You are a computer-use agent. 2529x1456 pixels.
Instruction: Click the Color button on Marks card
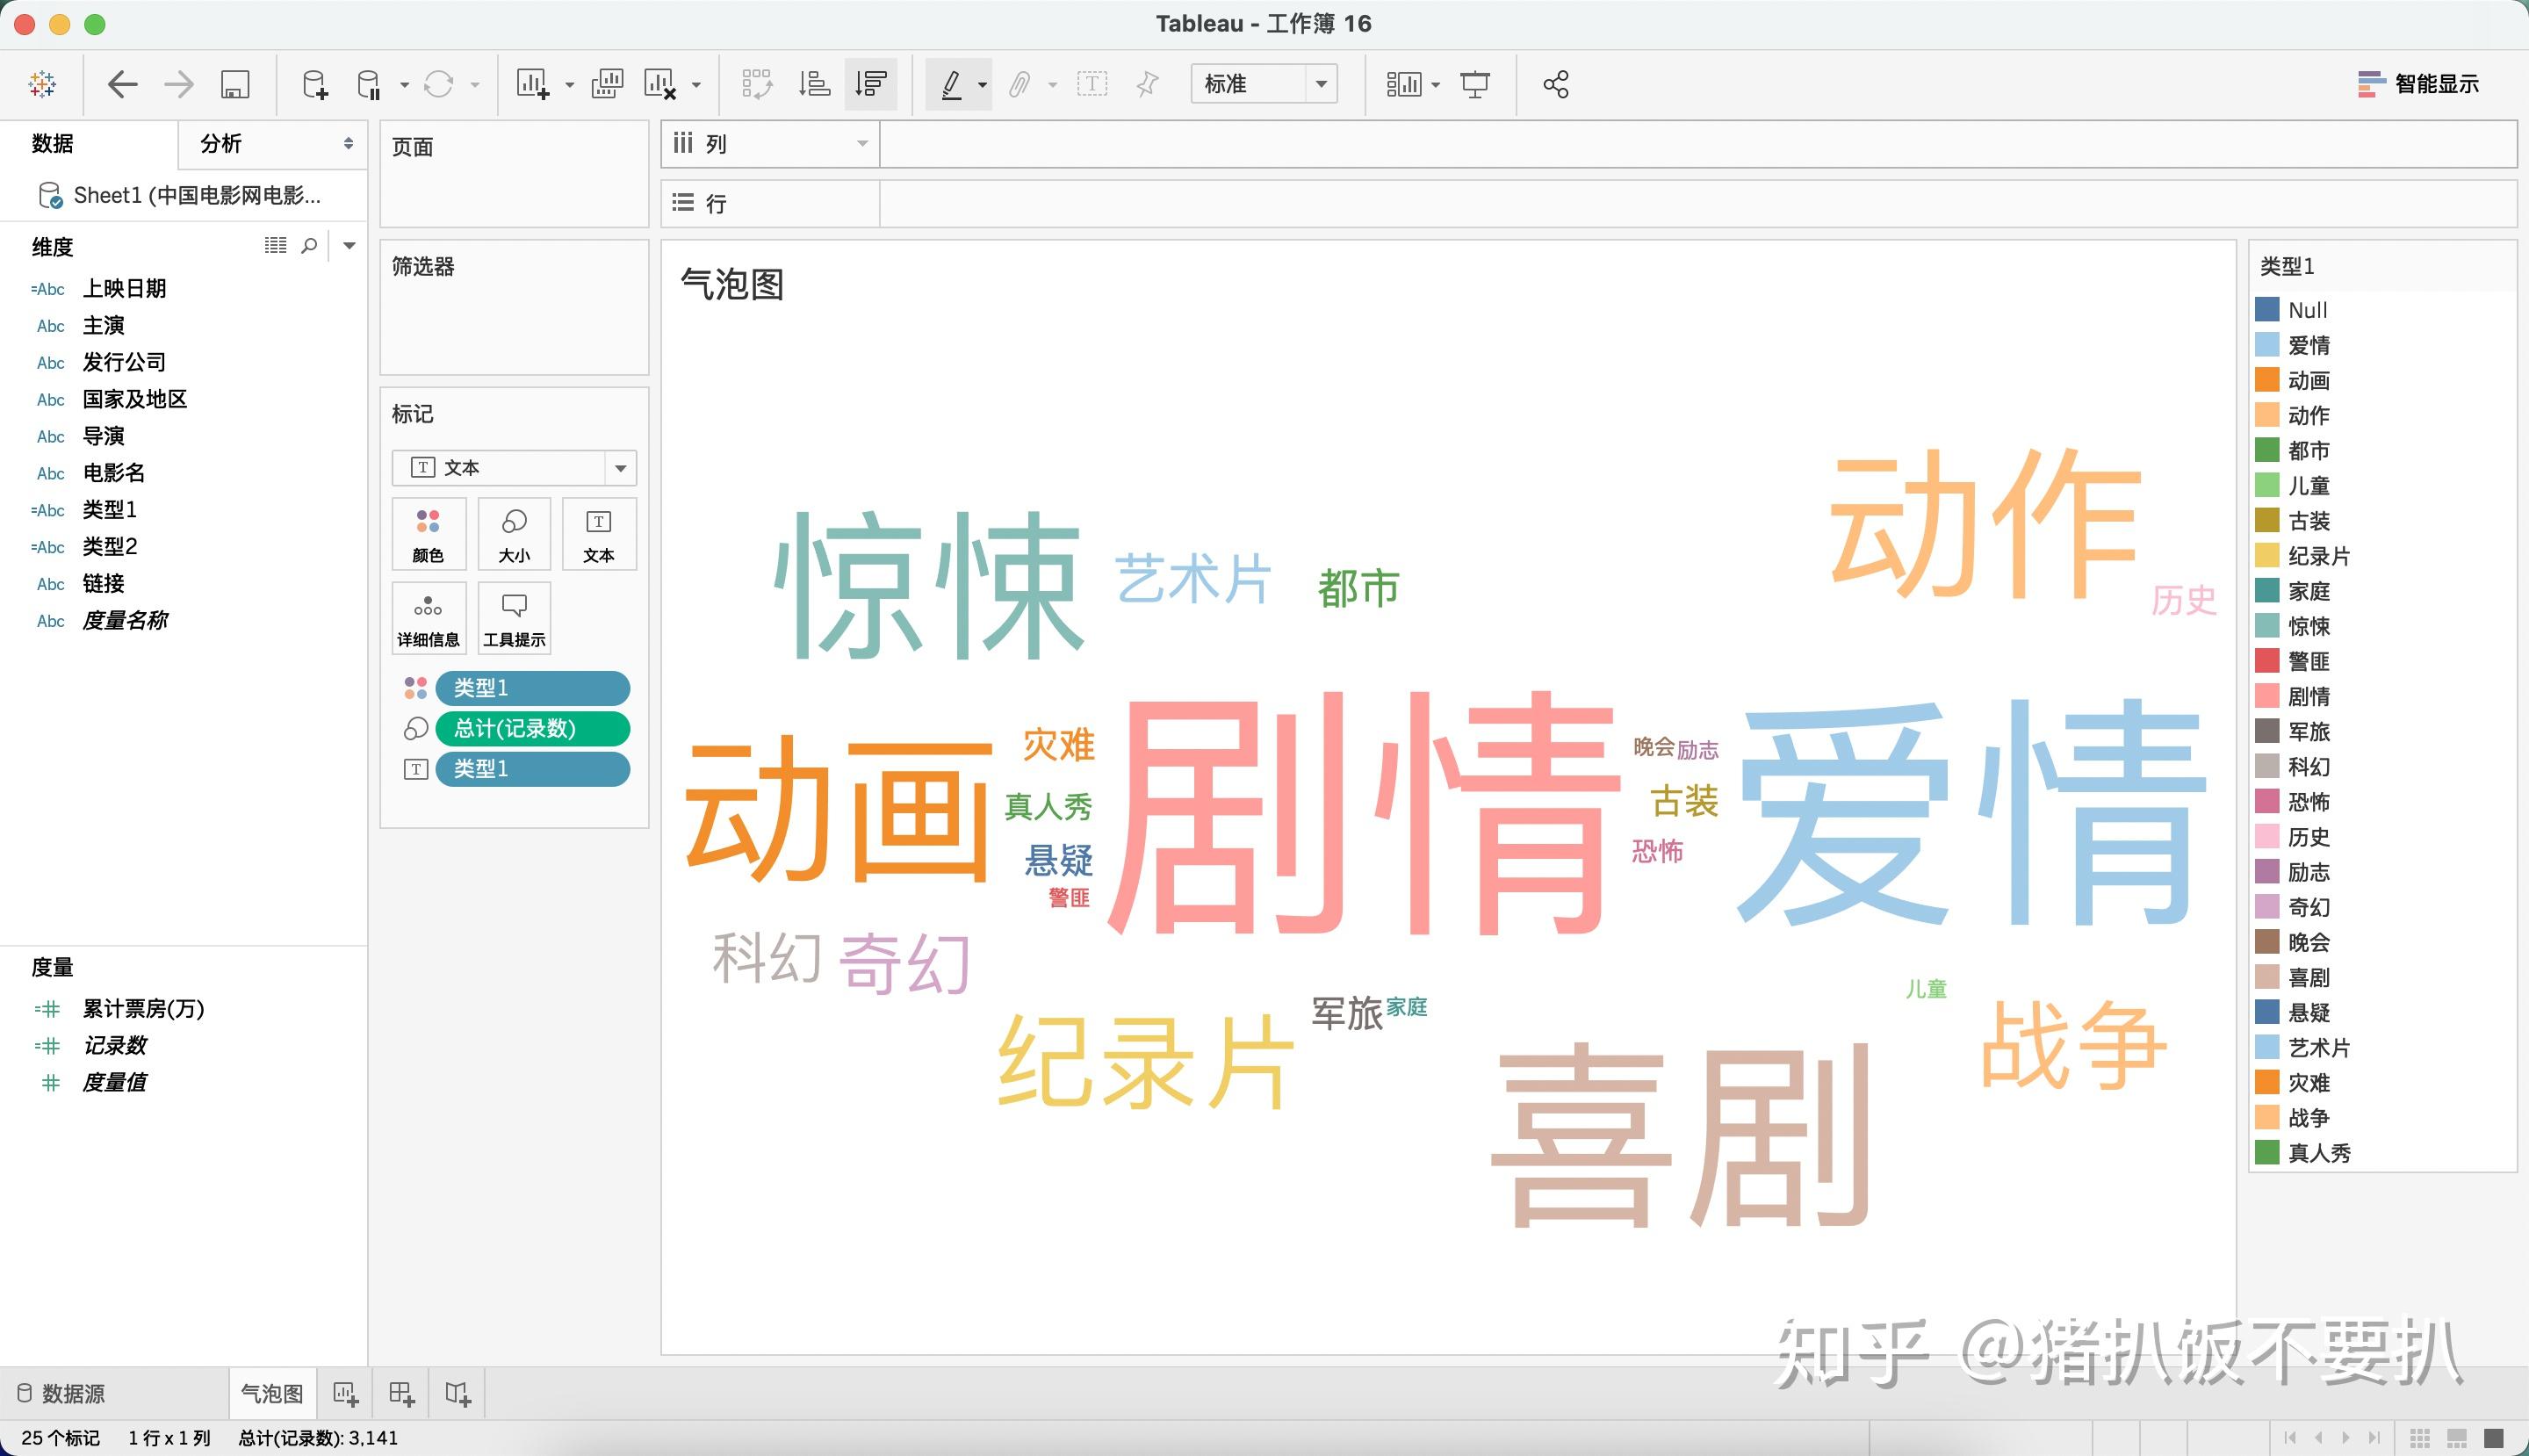tap(428, 534)
